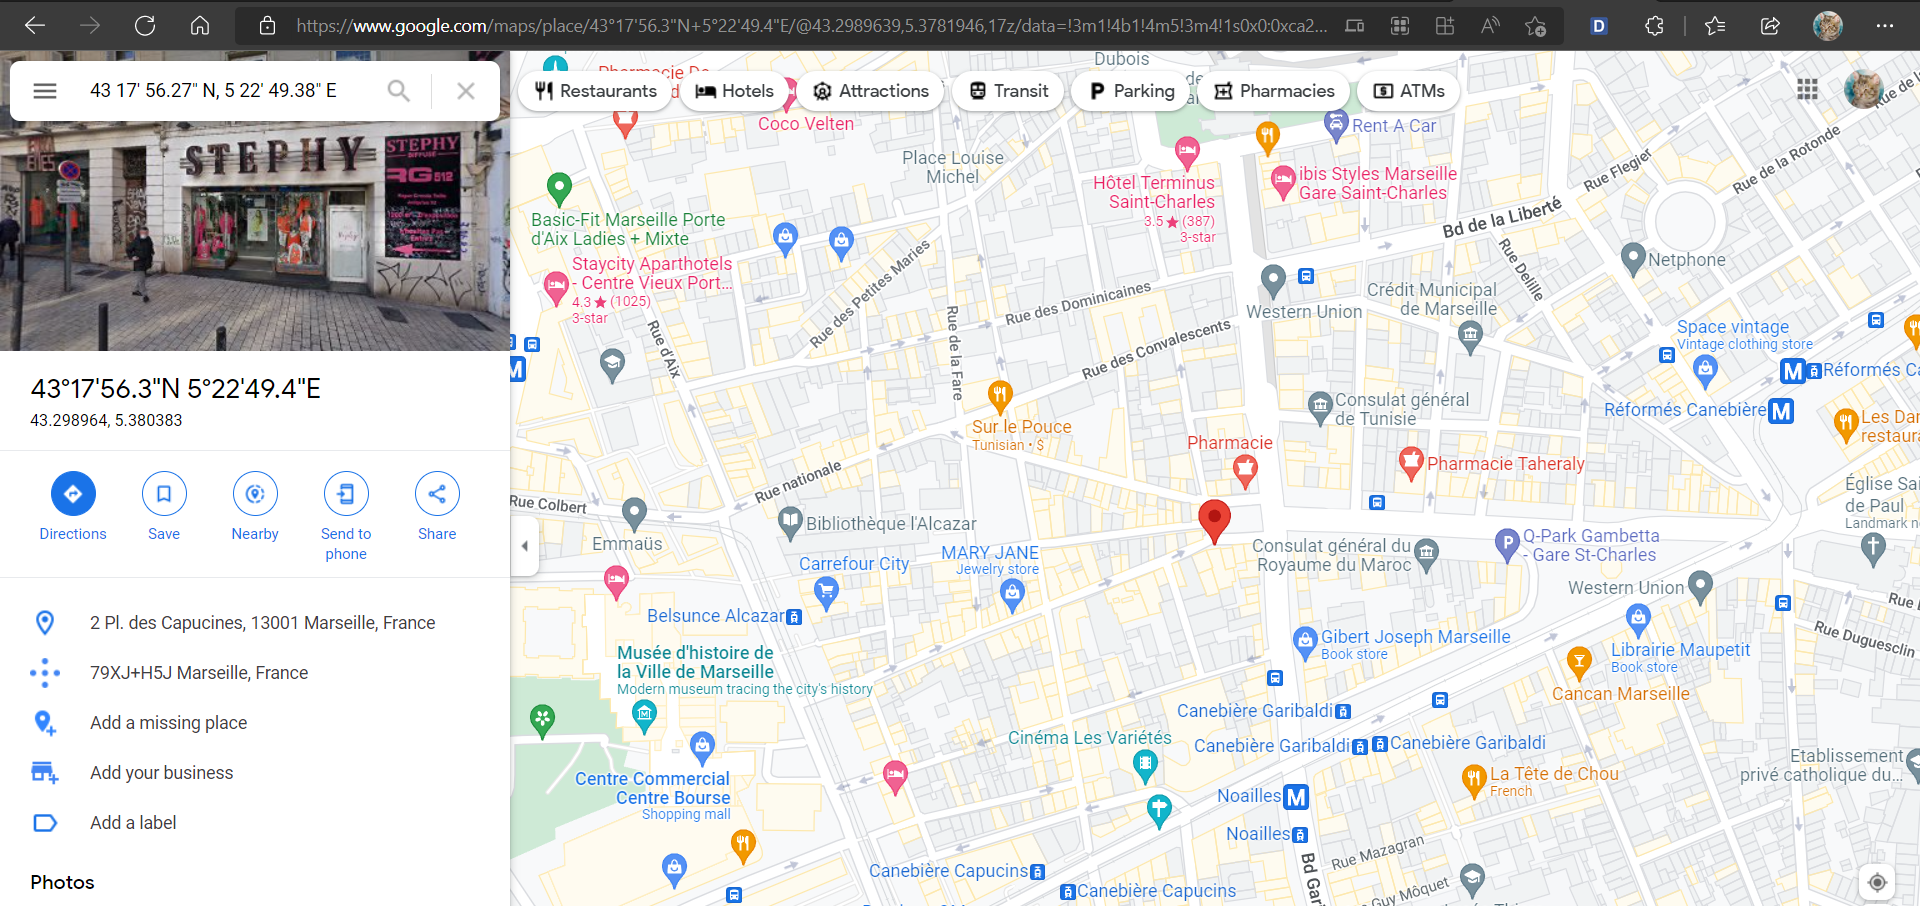Open the Google apps grid
This screenshot has height=906, width=1920.
tap(1807, 90)
